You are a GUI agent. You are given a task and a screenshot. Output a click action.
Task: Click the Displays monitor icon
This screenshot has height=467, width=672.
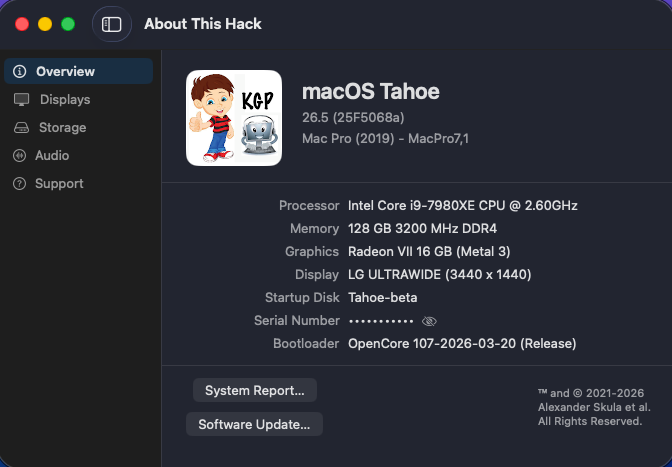coord(21,99)
